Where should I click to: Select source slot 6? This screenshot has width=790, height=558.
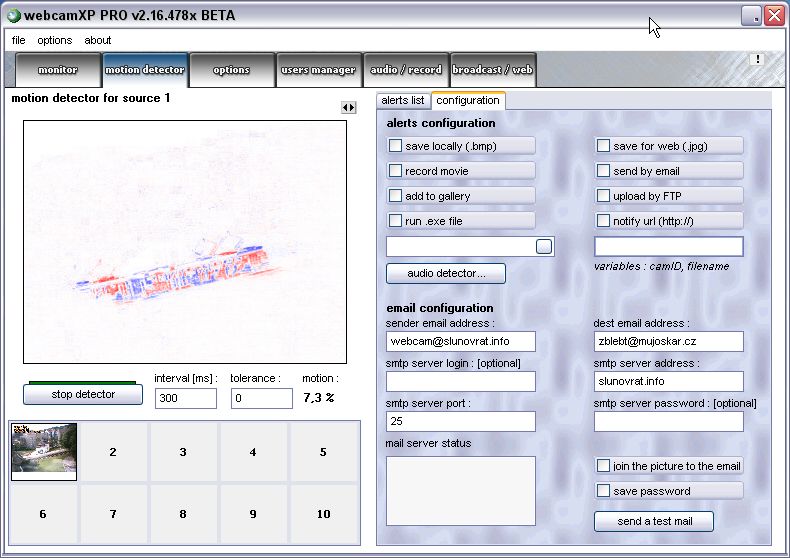click(43, 514)
